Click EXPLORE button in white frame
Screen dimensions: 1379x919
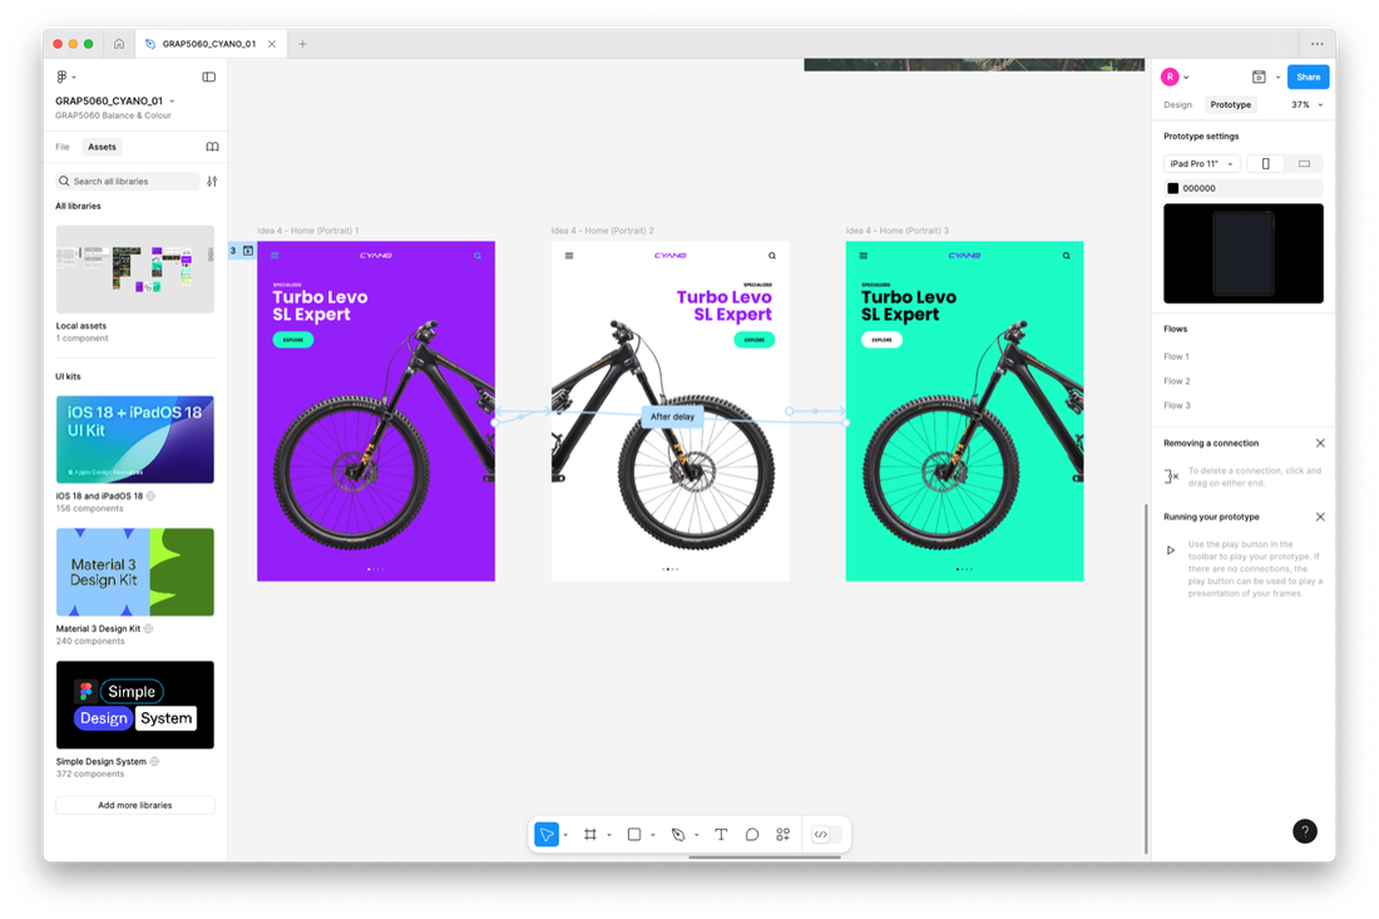coord(754,340)
